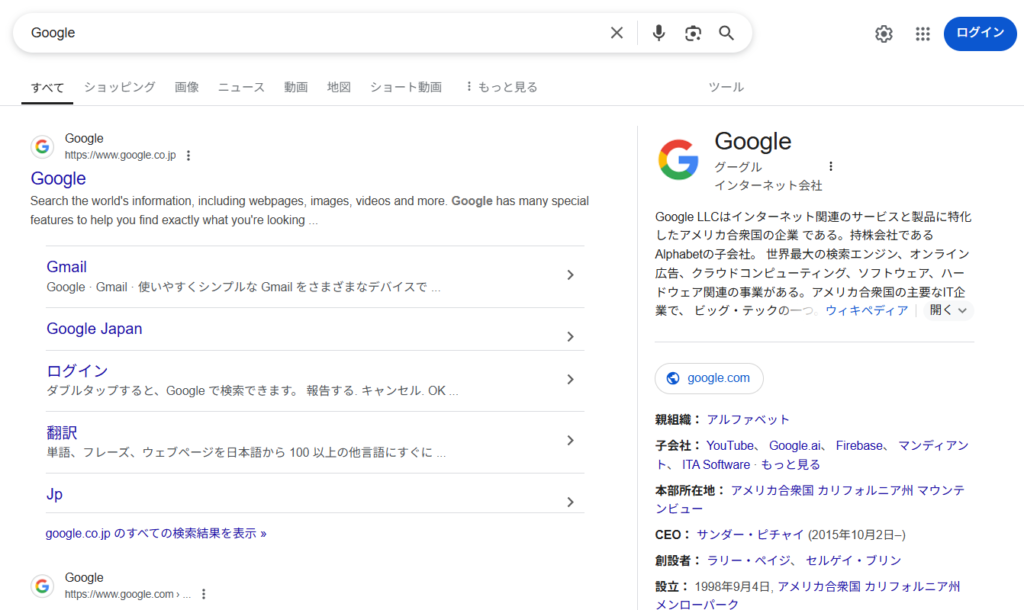The image size is (1024, 610).
Task: Open image search camera lens icon
Action: pos(693,33)
